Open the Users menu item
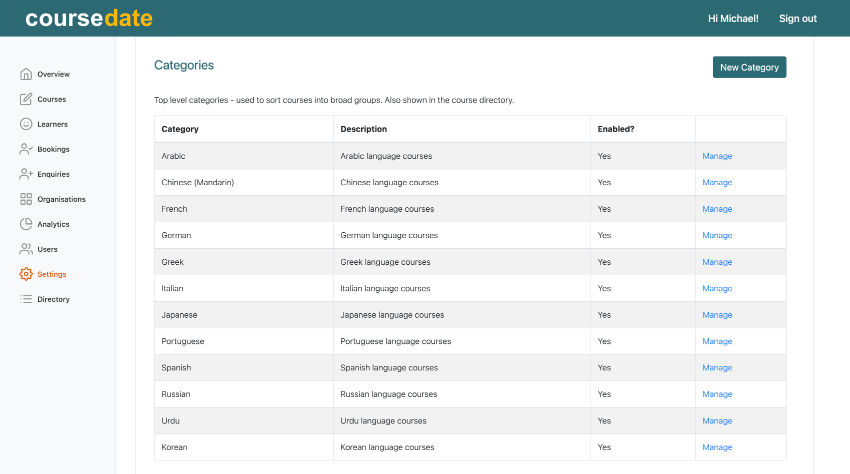The height and width of the screenshot is (474, 850). (x=47, y=249)
